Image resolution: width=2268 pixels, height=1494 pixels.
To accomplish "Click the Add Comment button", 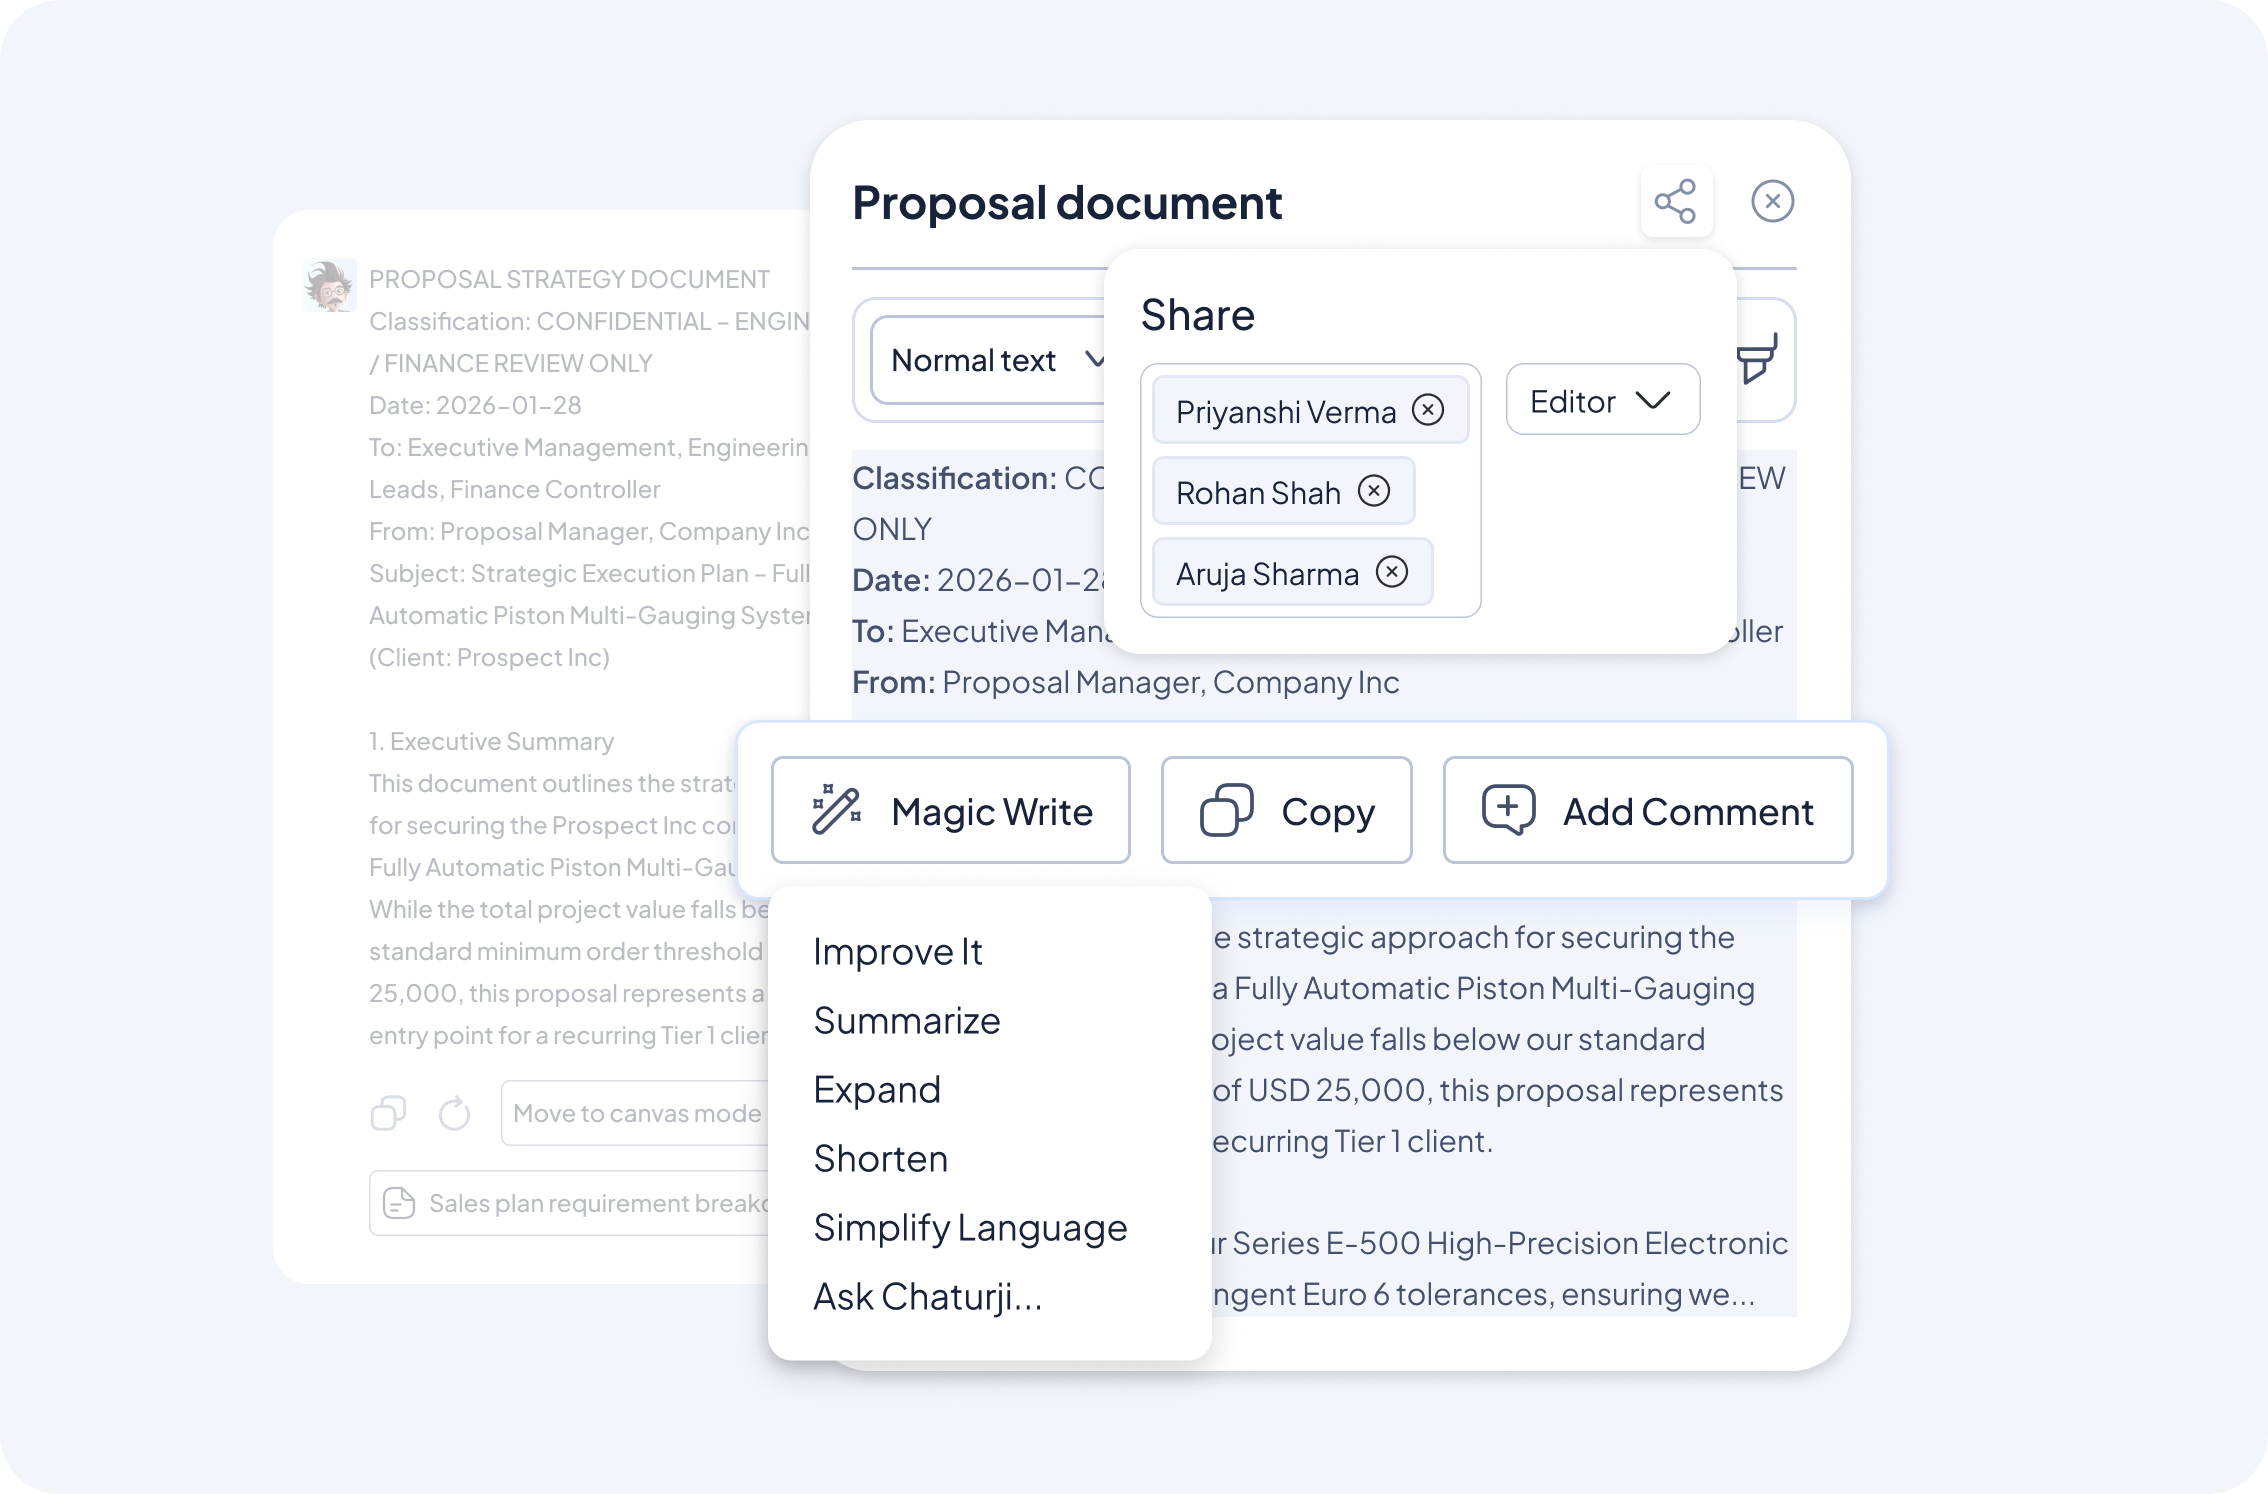I will [1647, 811].
